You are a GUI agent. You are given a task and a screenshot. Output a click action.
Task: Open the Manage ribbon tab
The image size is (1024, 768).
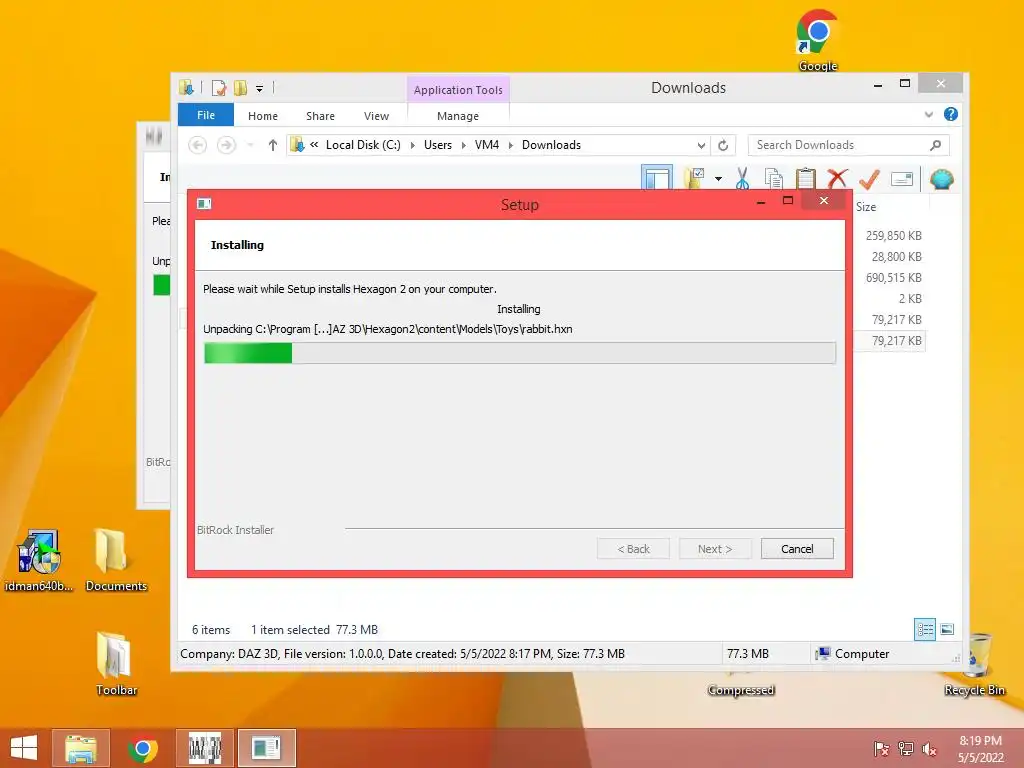pos(458,116)
